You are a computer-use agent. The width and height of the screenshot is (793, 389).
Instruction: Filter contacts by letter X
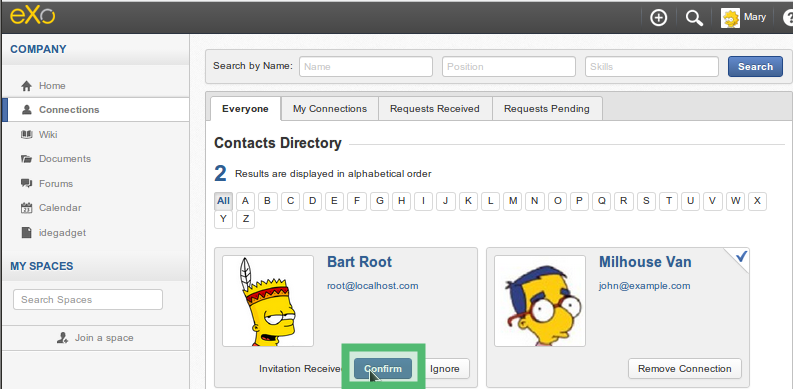(x=757, y=201)
